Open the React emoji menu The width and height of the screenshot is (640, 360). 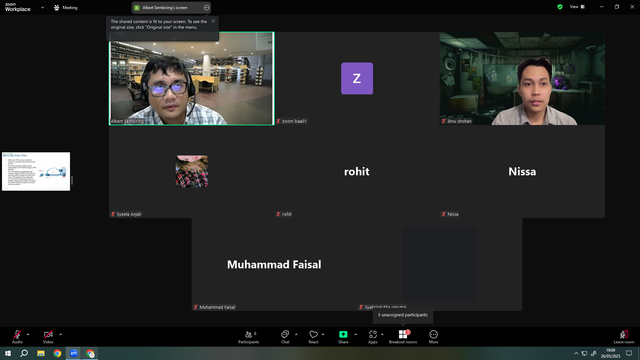coord(313,337)
